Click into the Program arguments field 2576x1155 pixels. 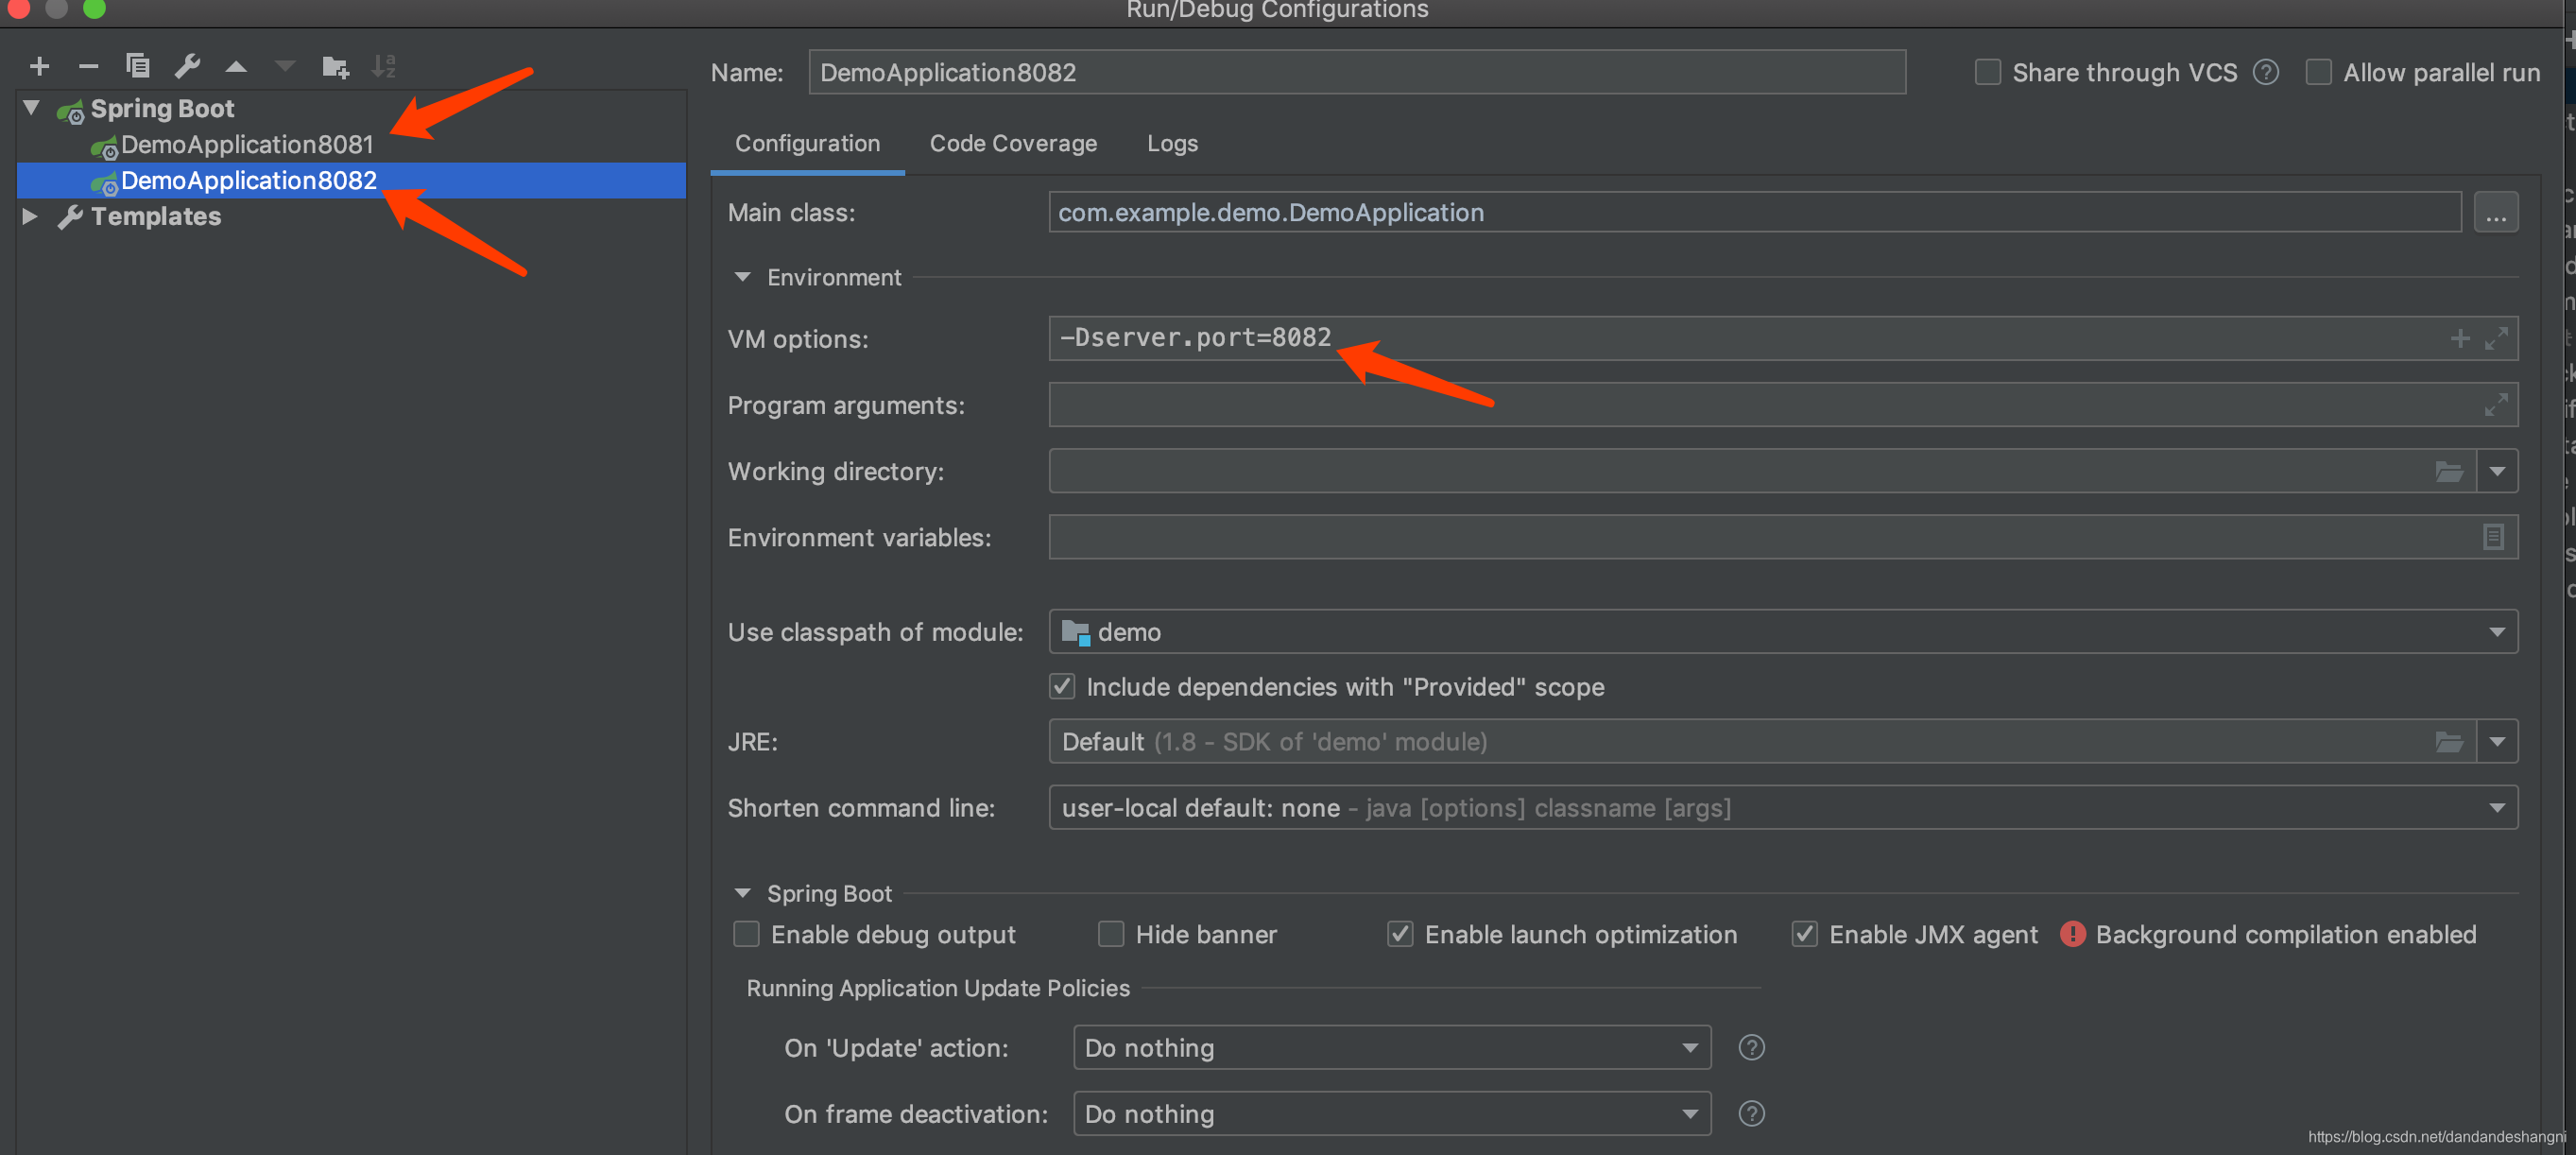(1760, 405)
